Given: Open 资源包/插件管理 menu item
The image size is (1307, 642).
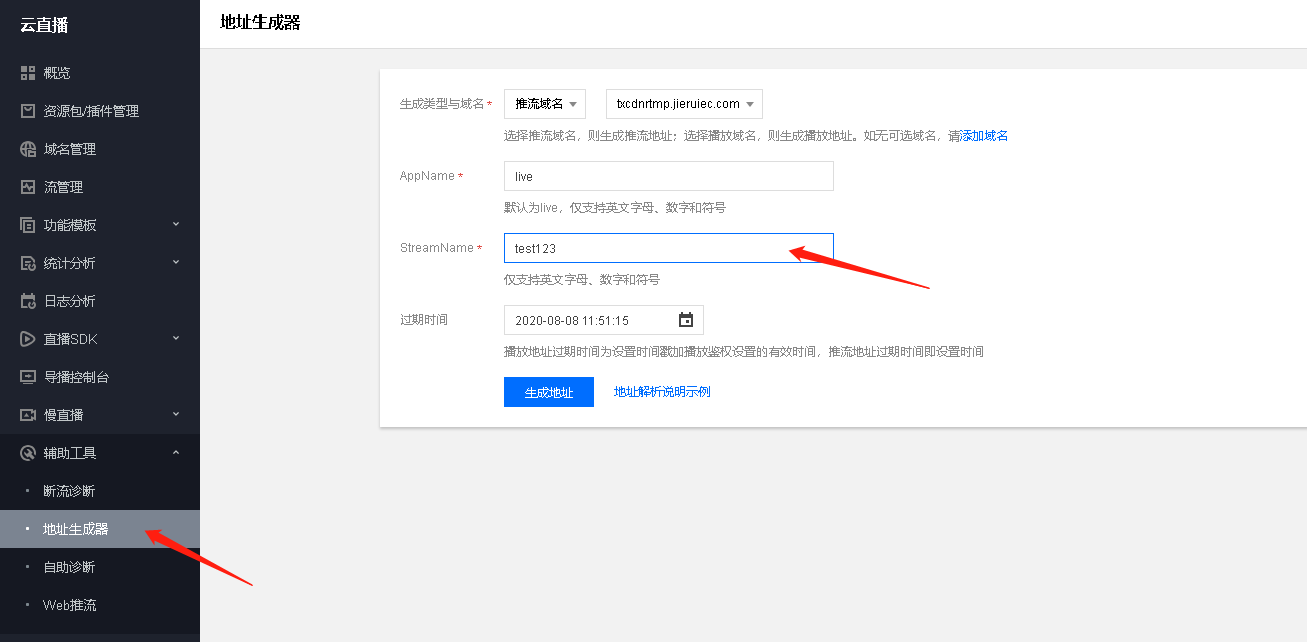Looking at the screenshot, I should [100, 111].
